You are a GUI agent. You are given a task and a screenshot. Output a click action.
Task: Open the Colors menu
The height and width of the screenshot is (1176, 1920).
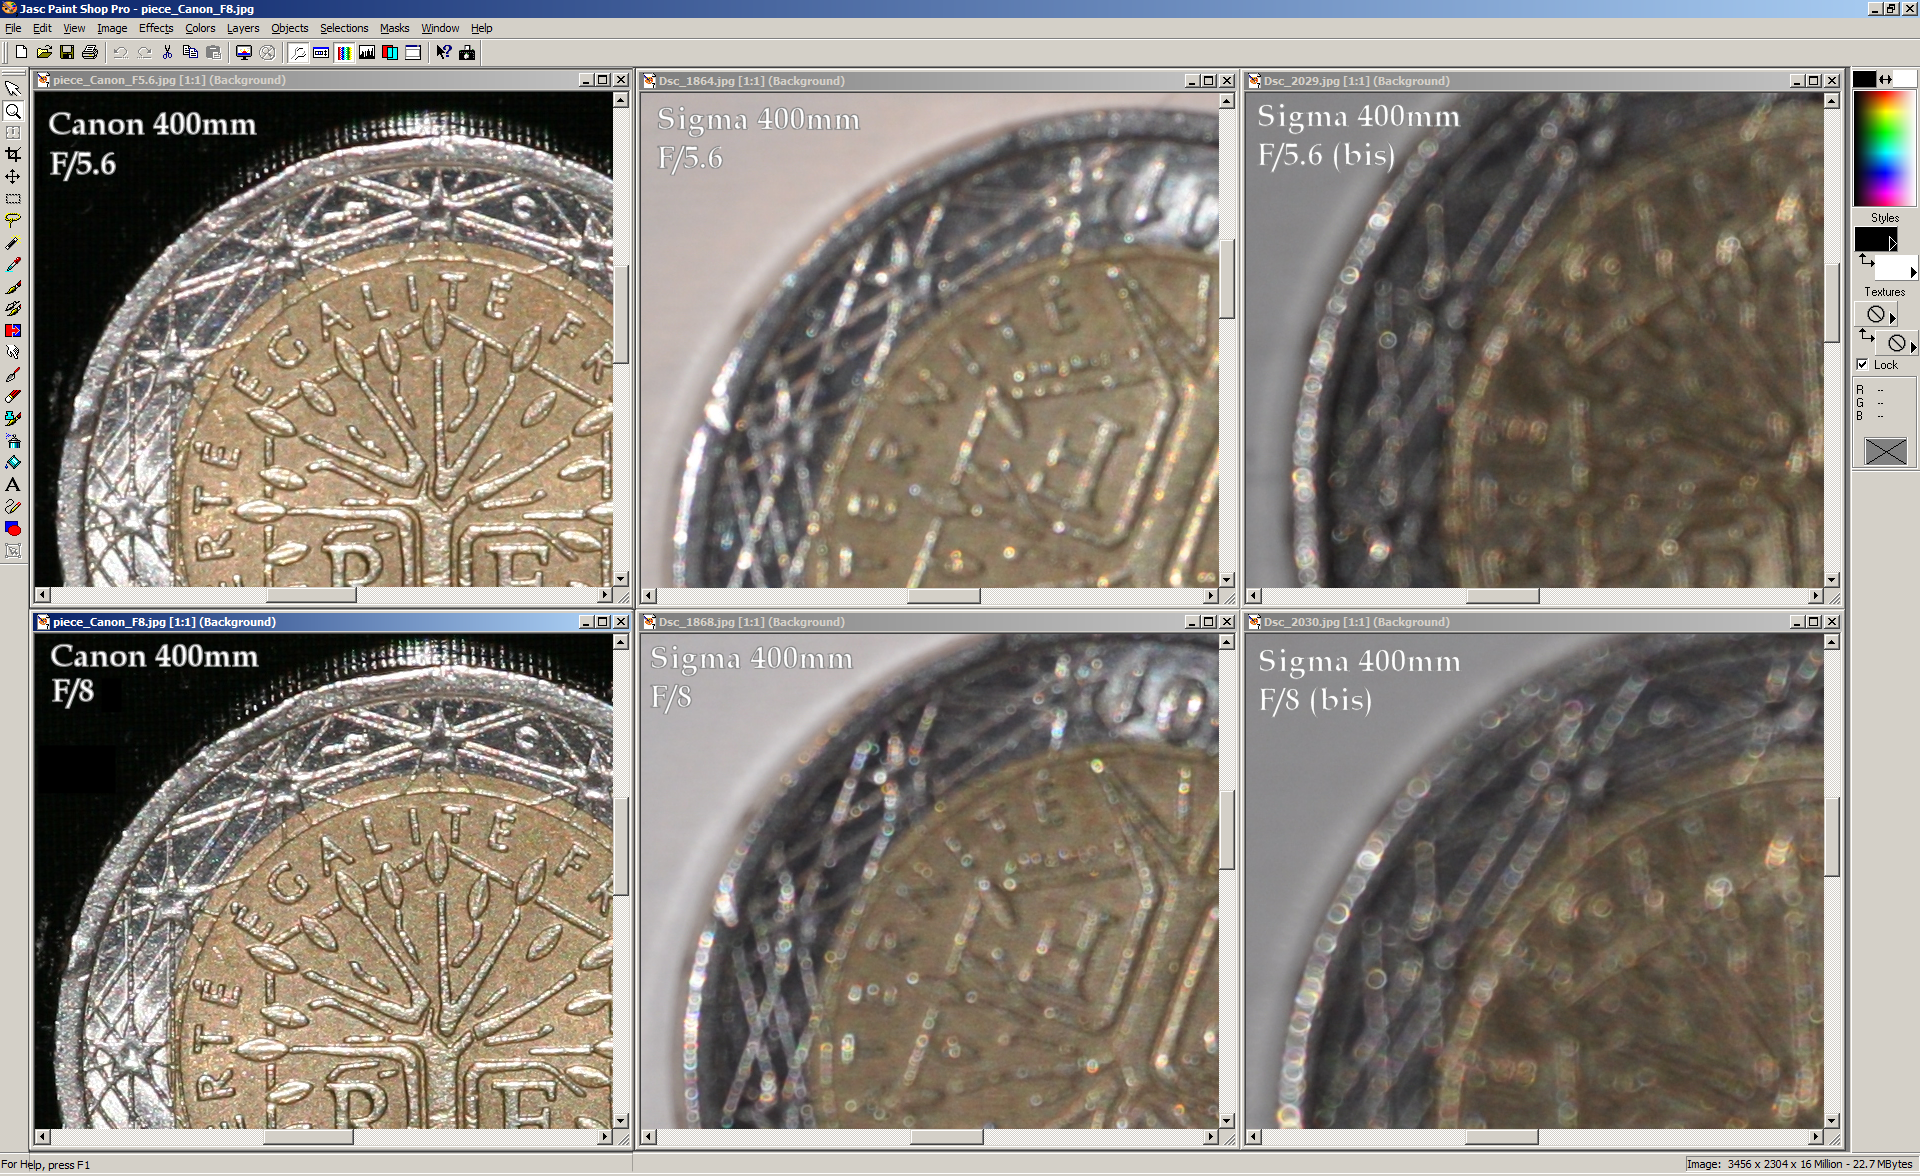pyautogui.click(x=200, y=28)
